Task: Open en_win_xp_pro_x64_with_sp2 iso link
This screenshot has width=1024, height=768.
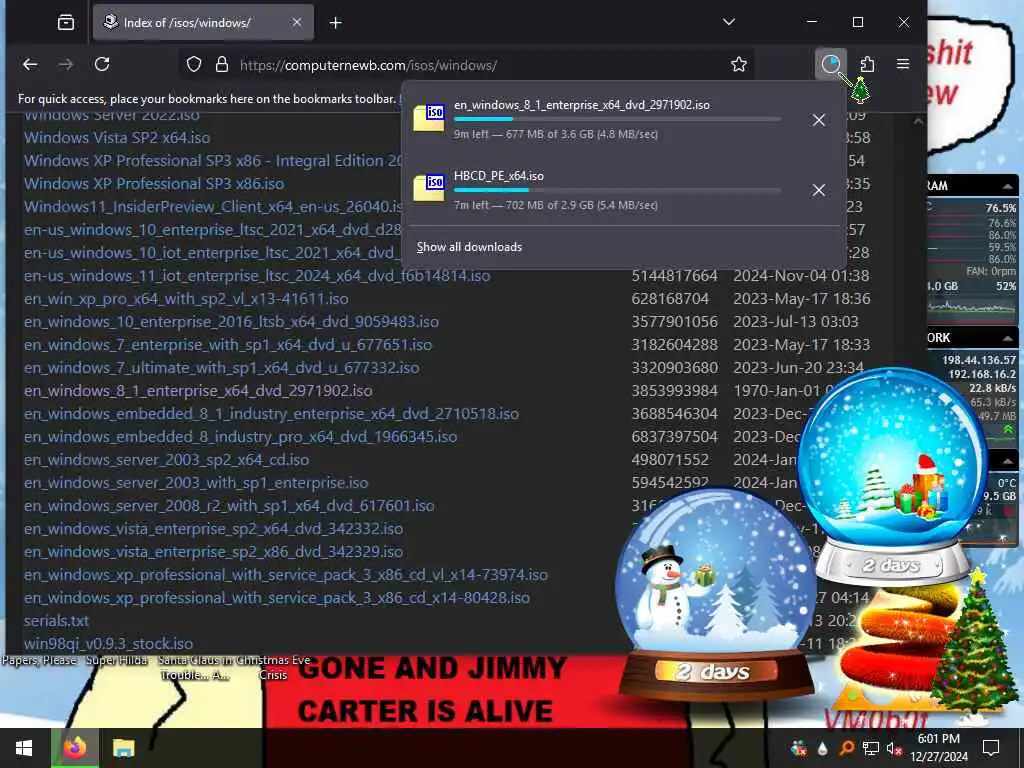Action: tap(186, 298)
